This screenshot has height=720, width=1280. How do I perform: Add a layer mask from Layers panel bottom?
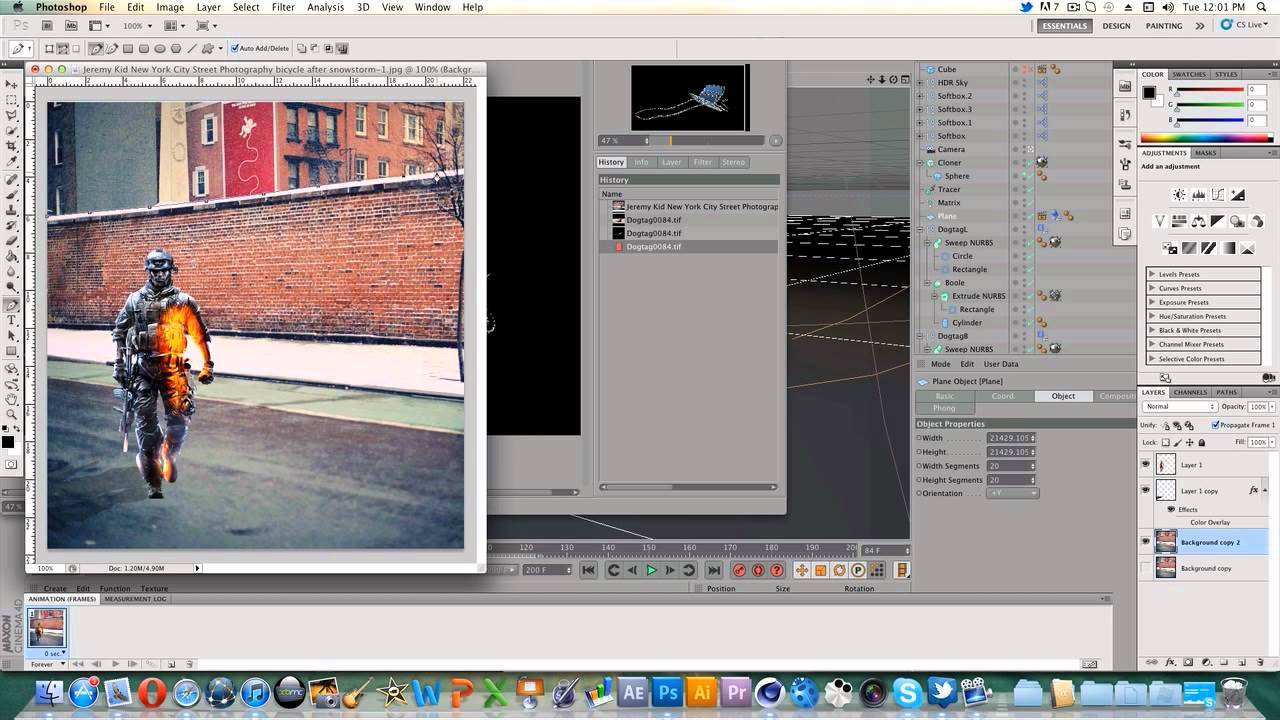pyautogui.click(x=1186, y=663)
